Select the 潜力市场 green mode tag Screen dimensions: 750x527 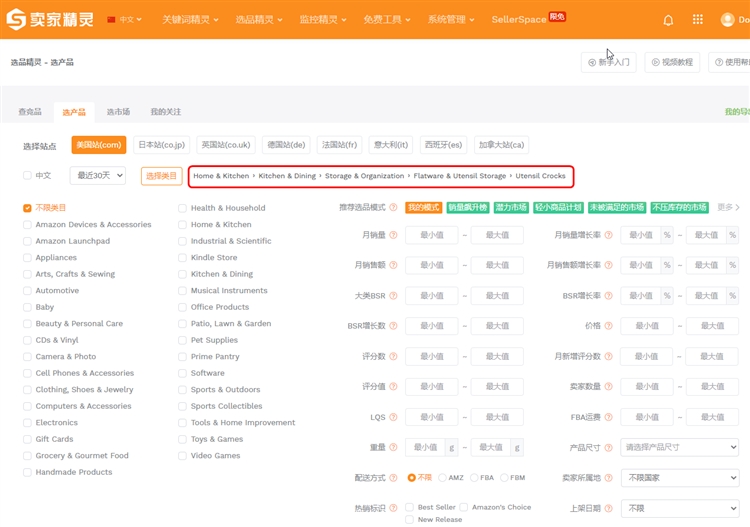[510, 208]
